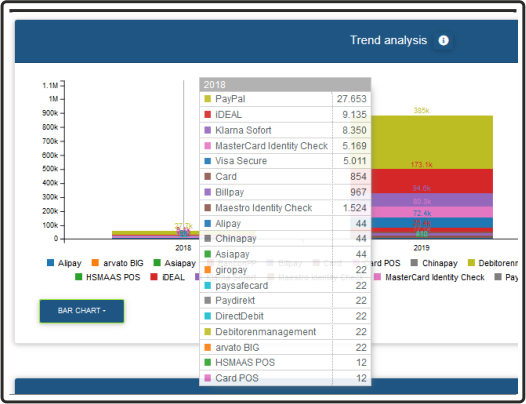Click the giropay tooltip row
Screen dimensions: 526x404
coord(285,270)
